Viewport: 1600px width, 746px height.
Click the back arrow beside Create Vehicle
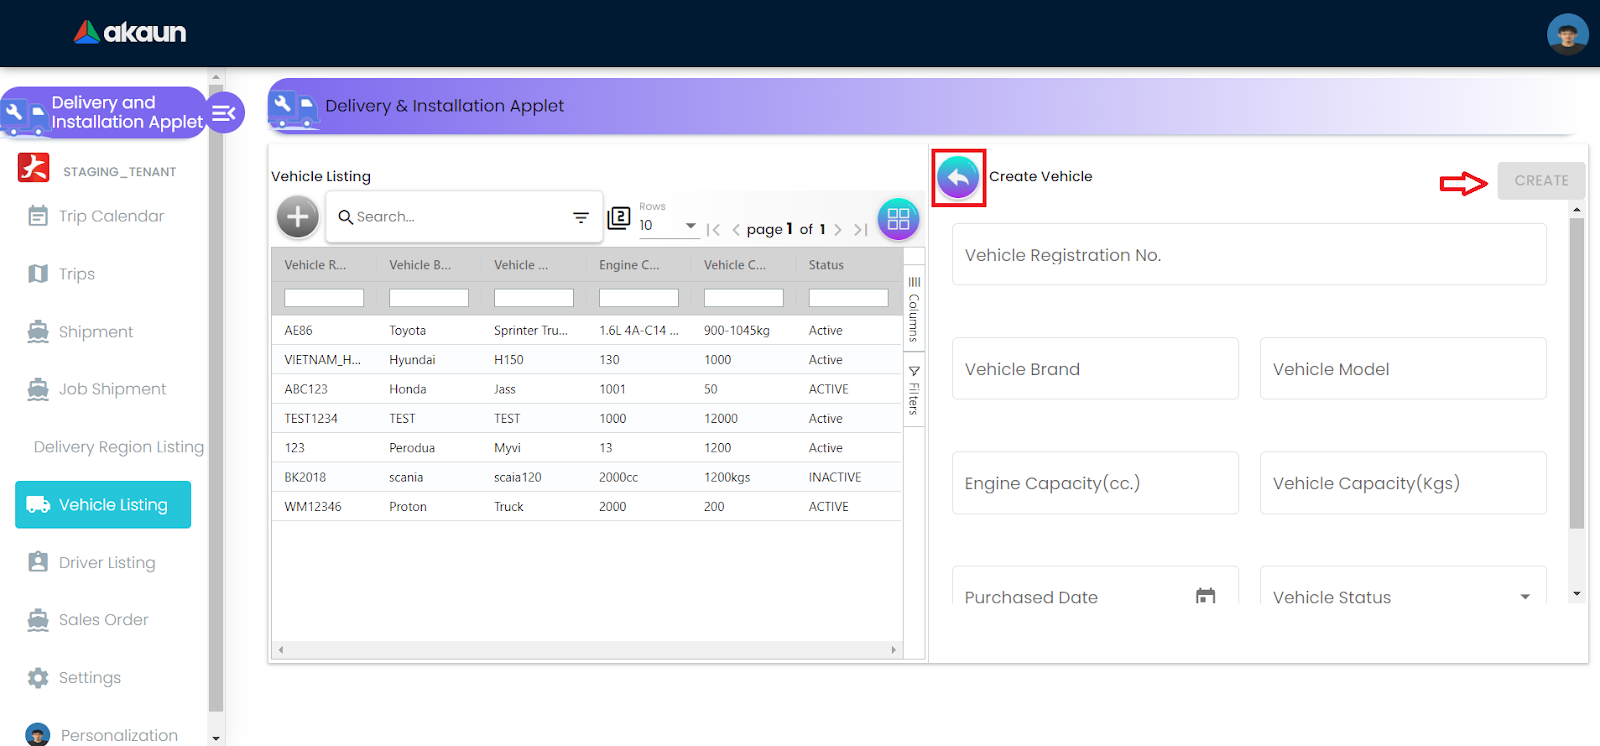click(x=958, y=178)
